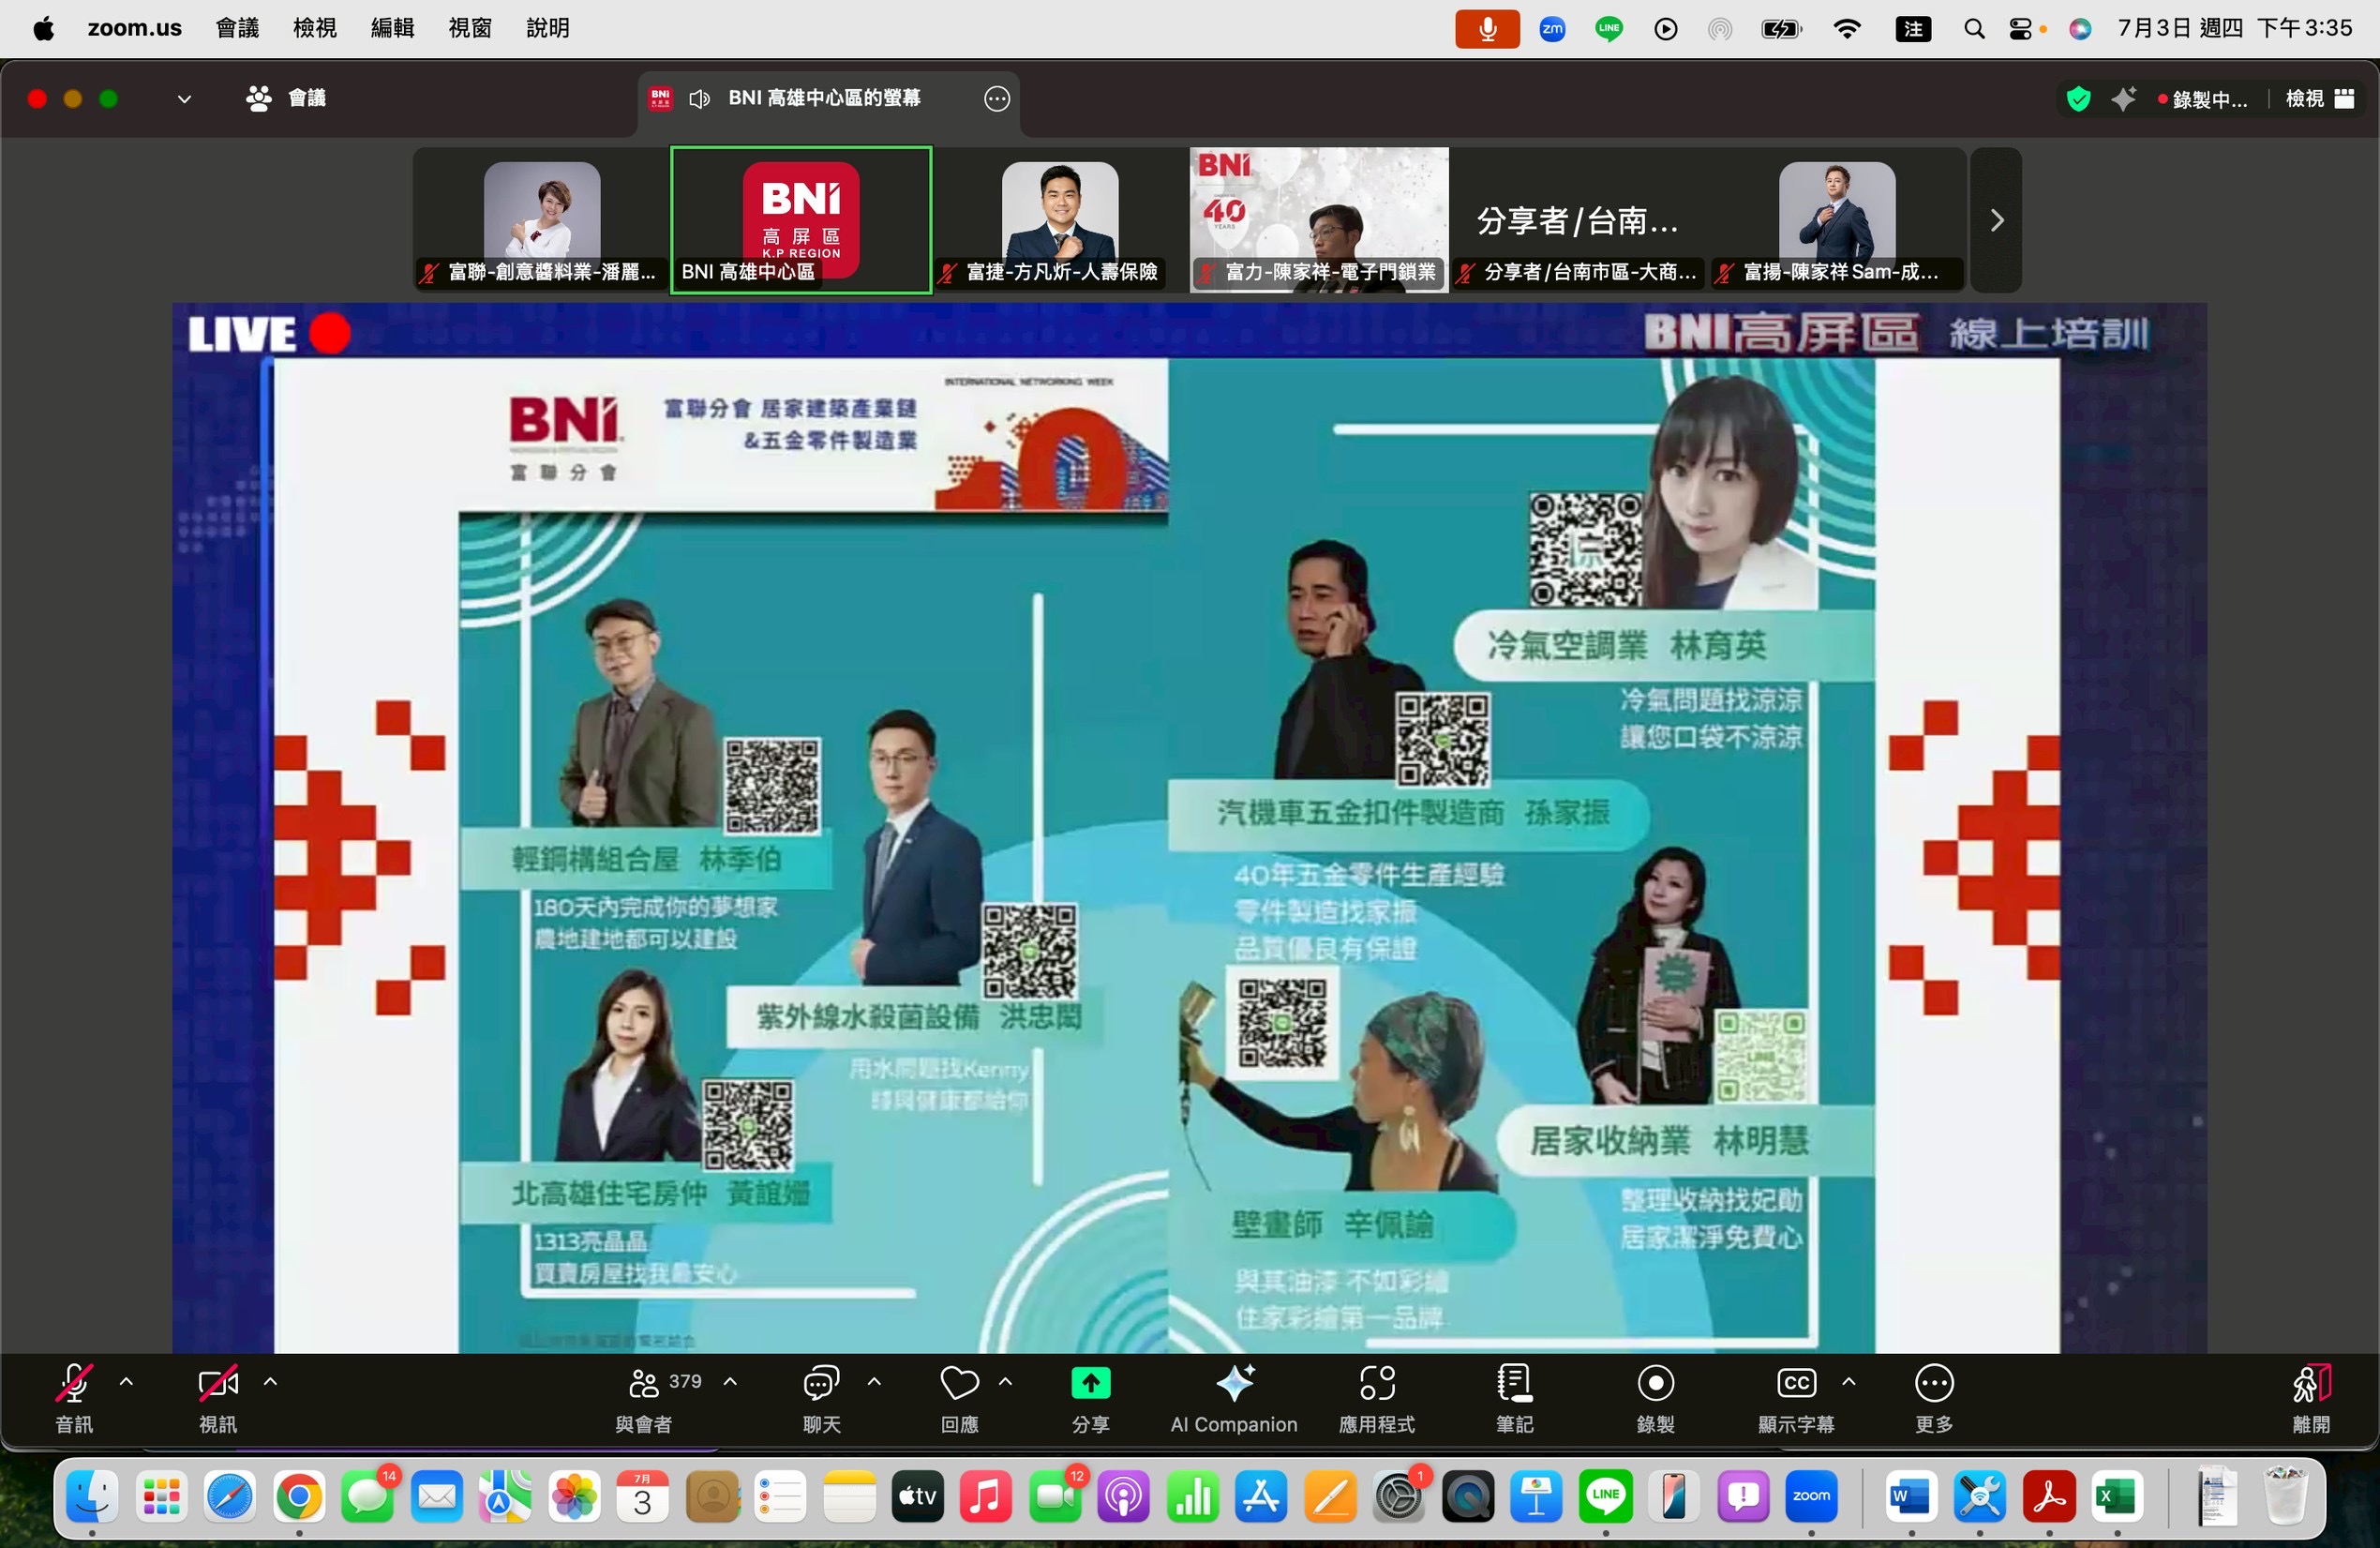Click the green 分享 share screen icon

pyautogui.click(x=1090, y=1384)
